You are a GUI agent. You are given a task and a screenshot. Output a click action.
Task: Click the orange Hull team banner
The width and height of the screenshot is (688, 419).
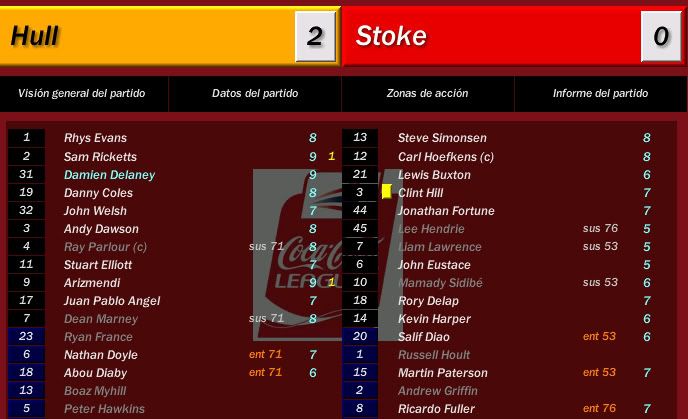(147, 36)
